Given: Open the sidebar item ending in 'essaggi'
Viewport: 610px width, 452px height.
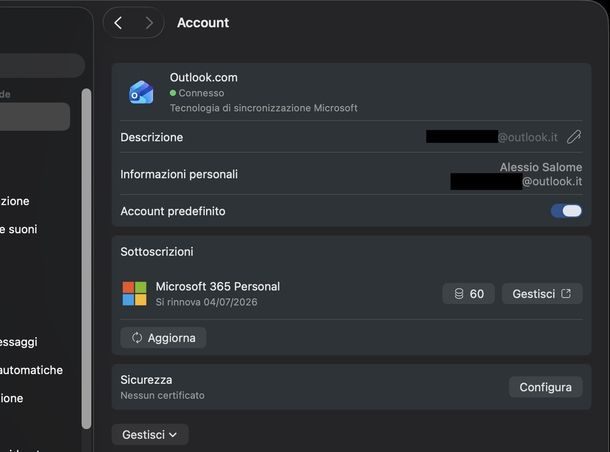Looking at the screenshot, I should point(19,342).
